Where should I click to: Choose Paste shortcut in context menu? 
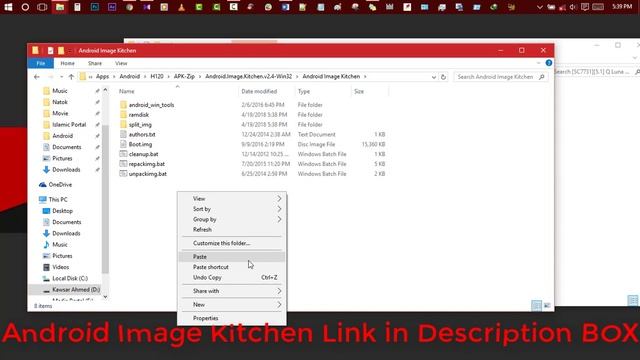(x=232, y=267)
